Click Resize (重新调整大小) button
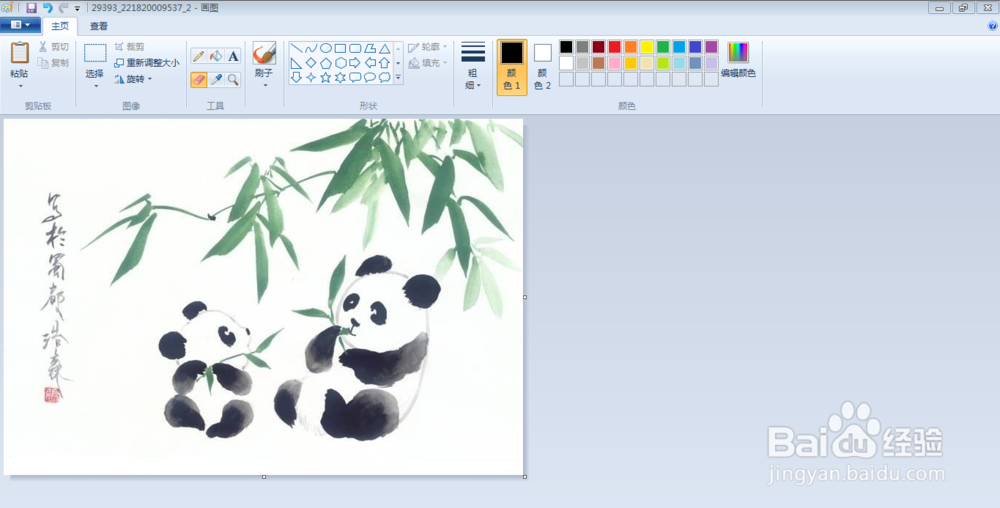 click(x=147, y=62)
